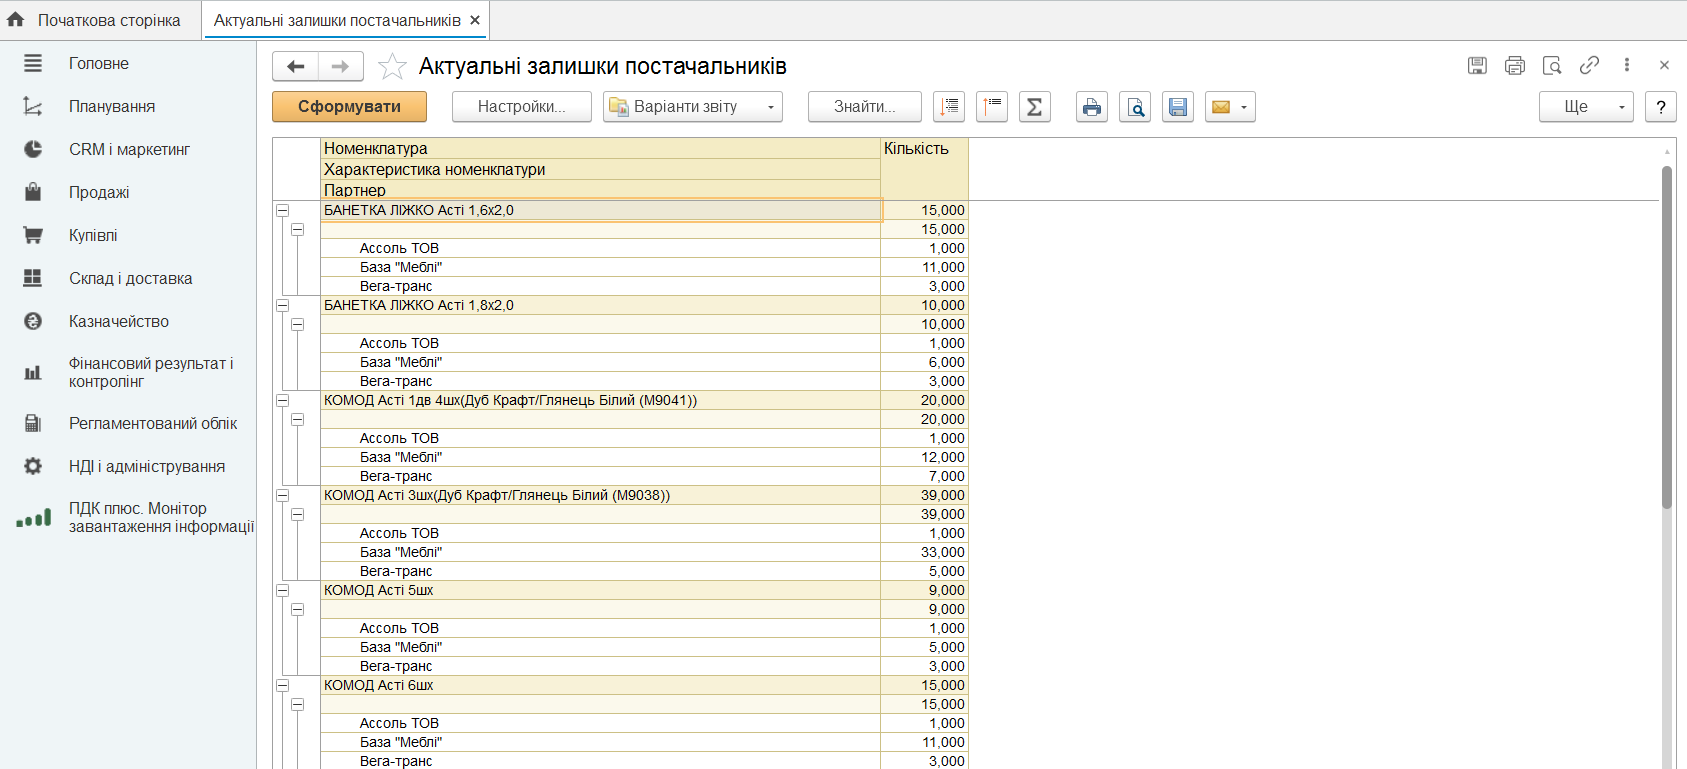Viewport: 1687px width, 769px height.
Task: Collapse the КОМОД Асті 1дв 4шх (М9041) group
Action: point(283,400)
